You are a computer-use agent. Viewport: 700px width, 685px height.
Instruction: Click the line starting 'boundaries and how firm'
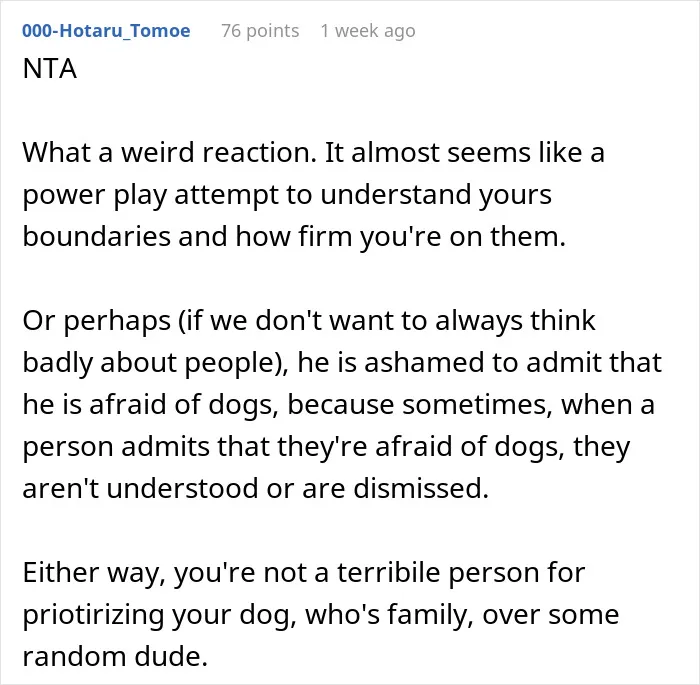[x=294, y=236]
